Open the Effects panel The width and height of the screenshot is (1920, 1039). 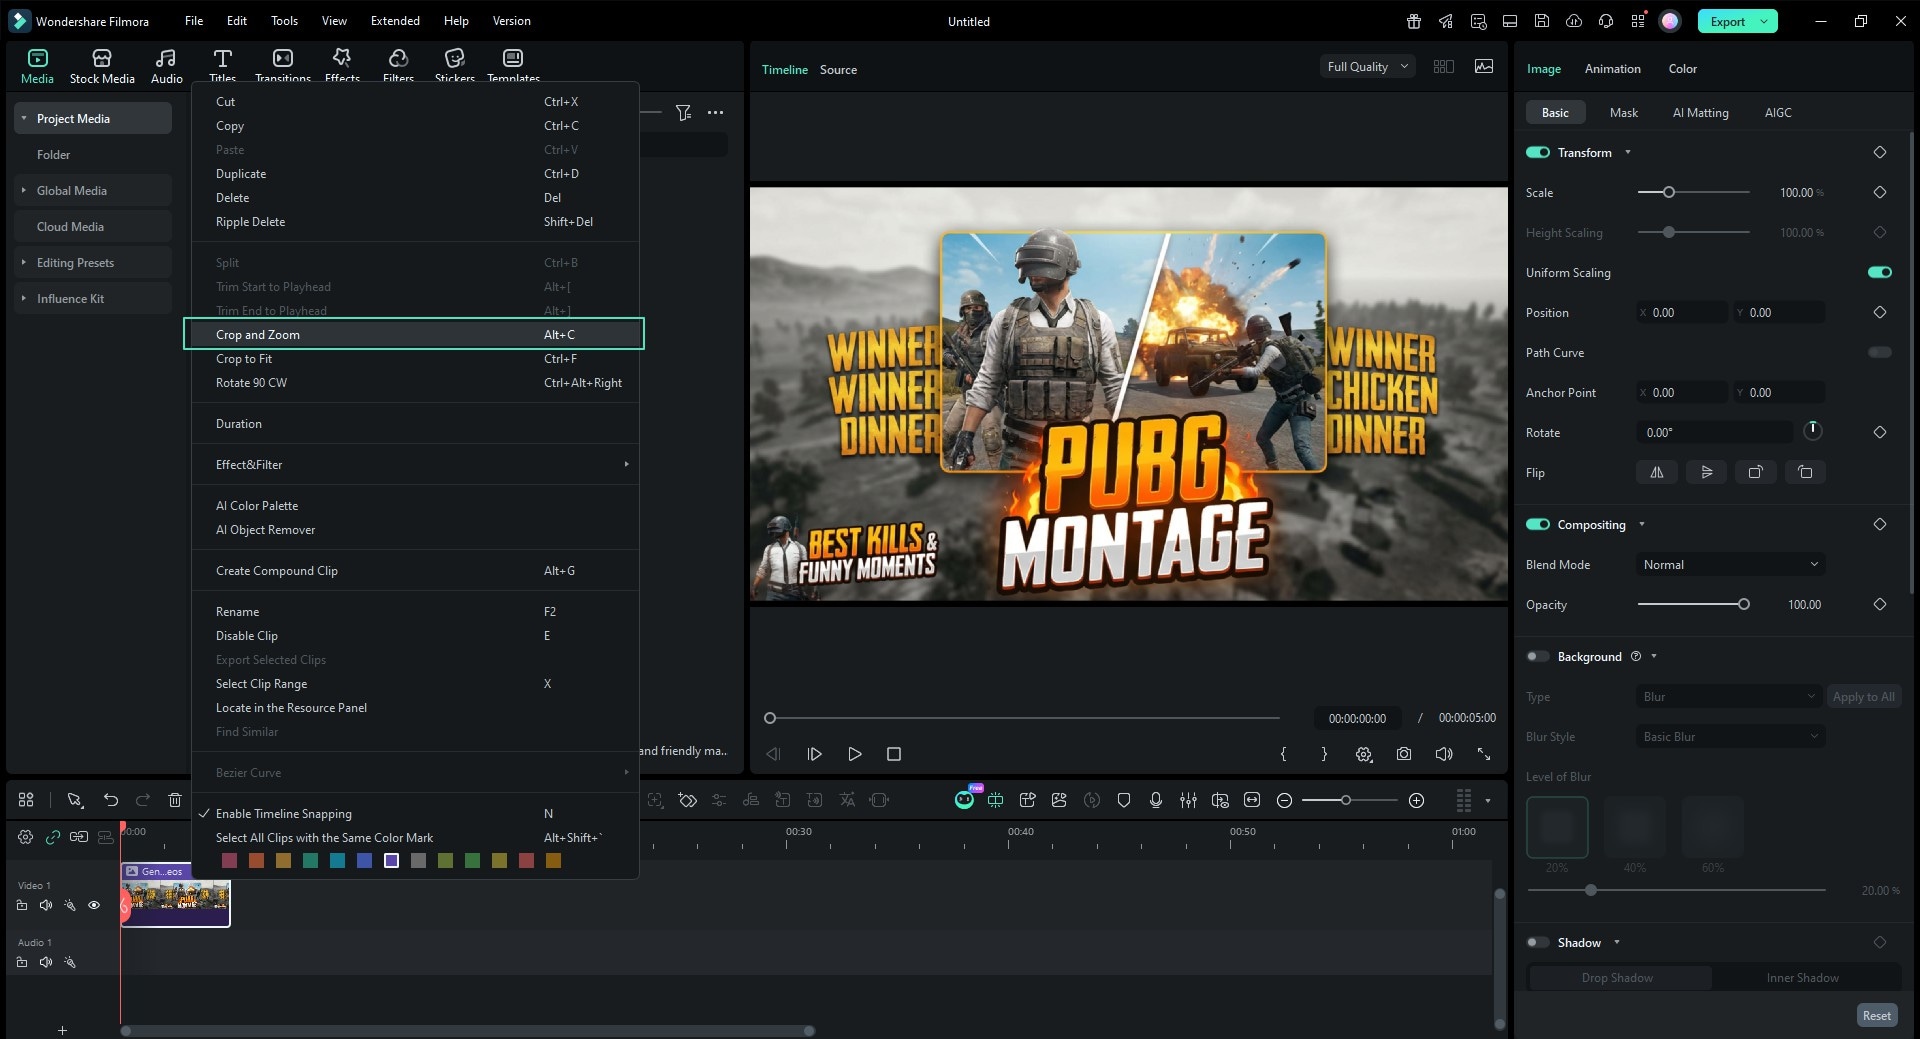342,65
